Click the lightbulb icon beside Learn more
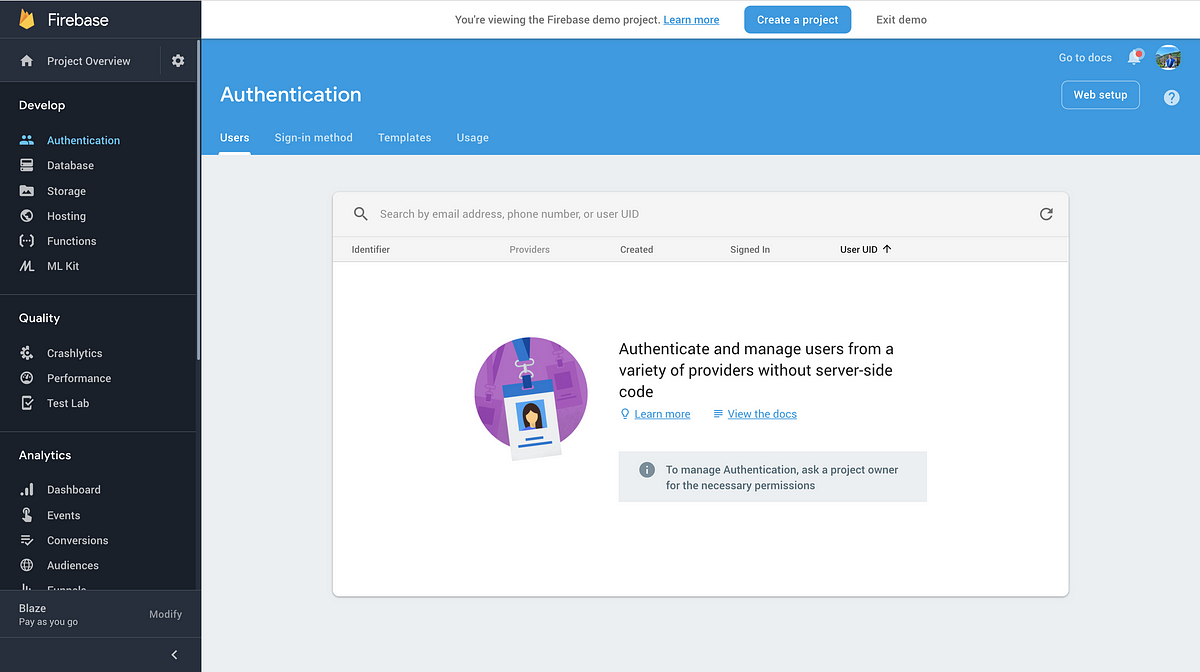Viewport: 1200px width, 672px height. point(625,414)
